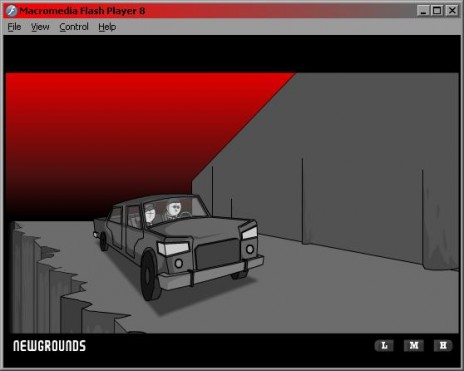
Task: Click the Flash Player title bar icon
Action: pyautogui.click(x=12, y=11)
